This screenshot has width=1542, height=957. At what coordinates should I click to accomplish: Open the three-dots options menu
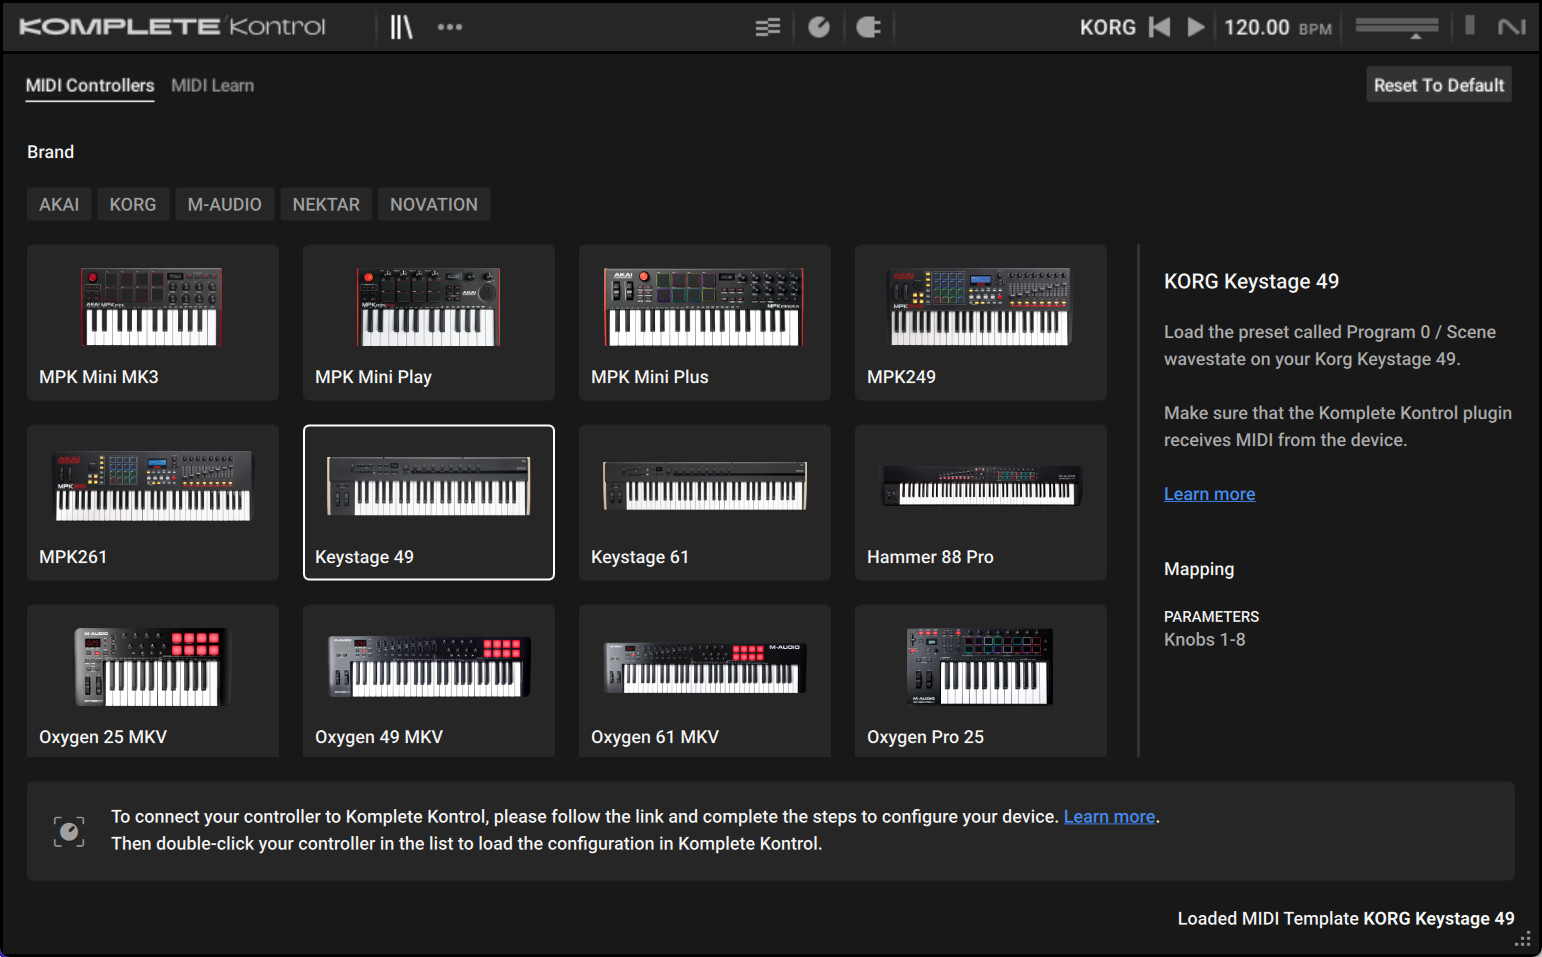click(x=450, y=27)
